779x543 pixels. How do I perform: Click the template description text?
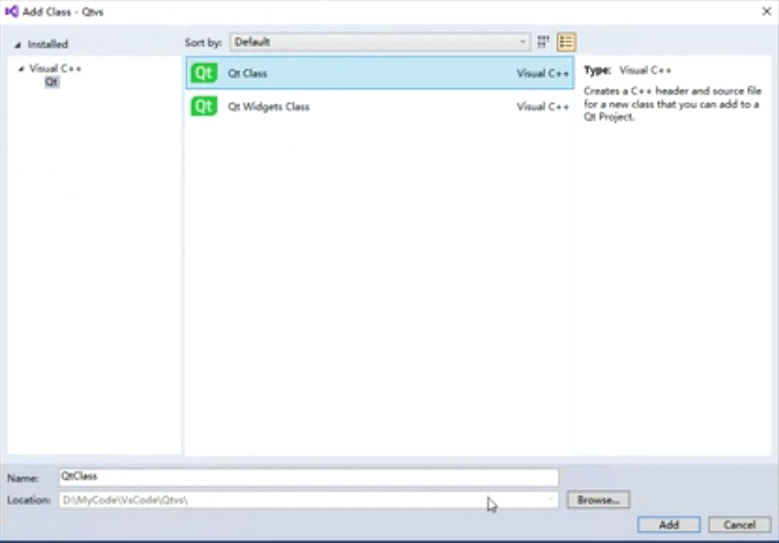point(672,104)
